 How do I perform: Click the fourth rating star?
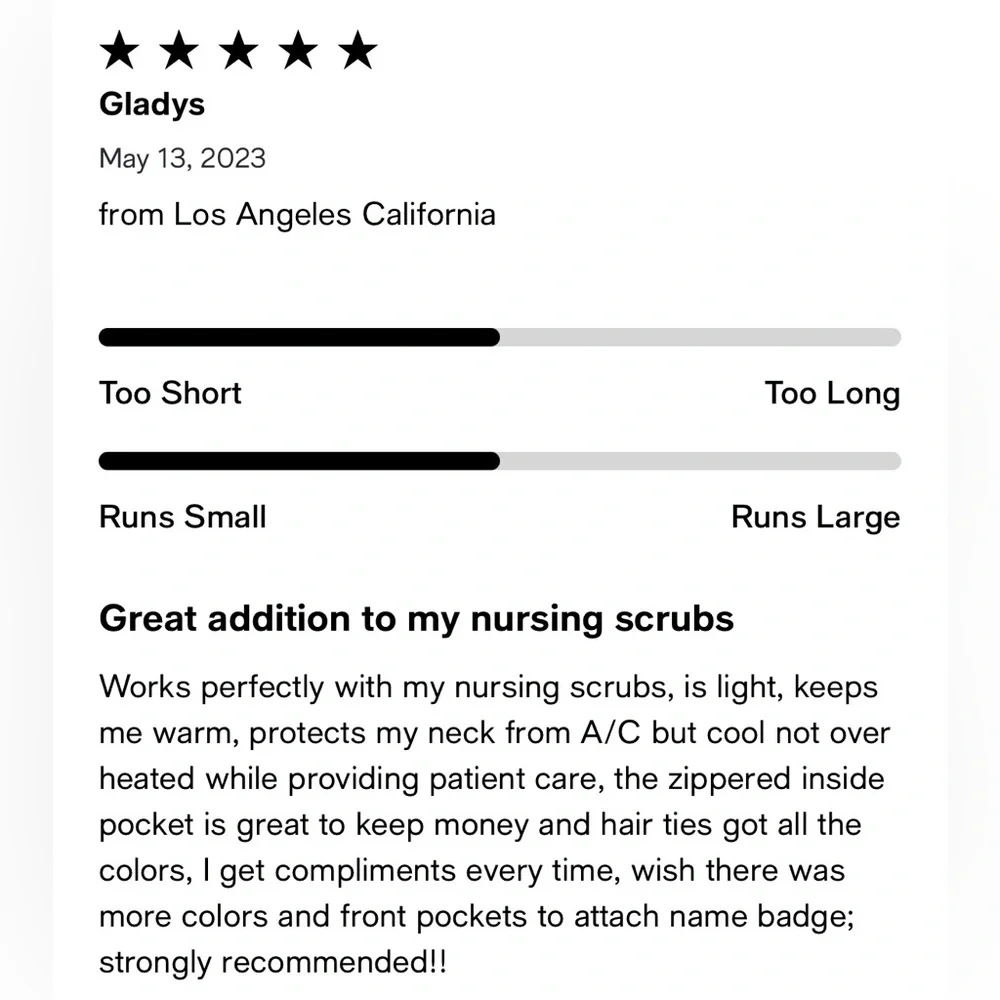click(298, 50)
